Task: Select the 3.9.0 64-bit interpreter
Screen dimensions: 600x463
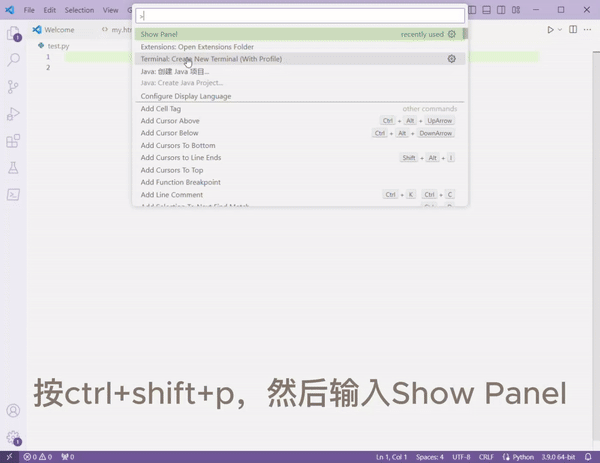Action: (558, 457)
